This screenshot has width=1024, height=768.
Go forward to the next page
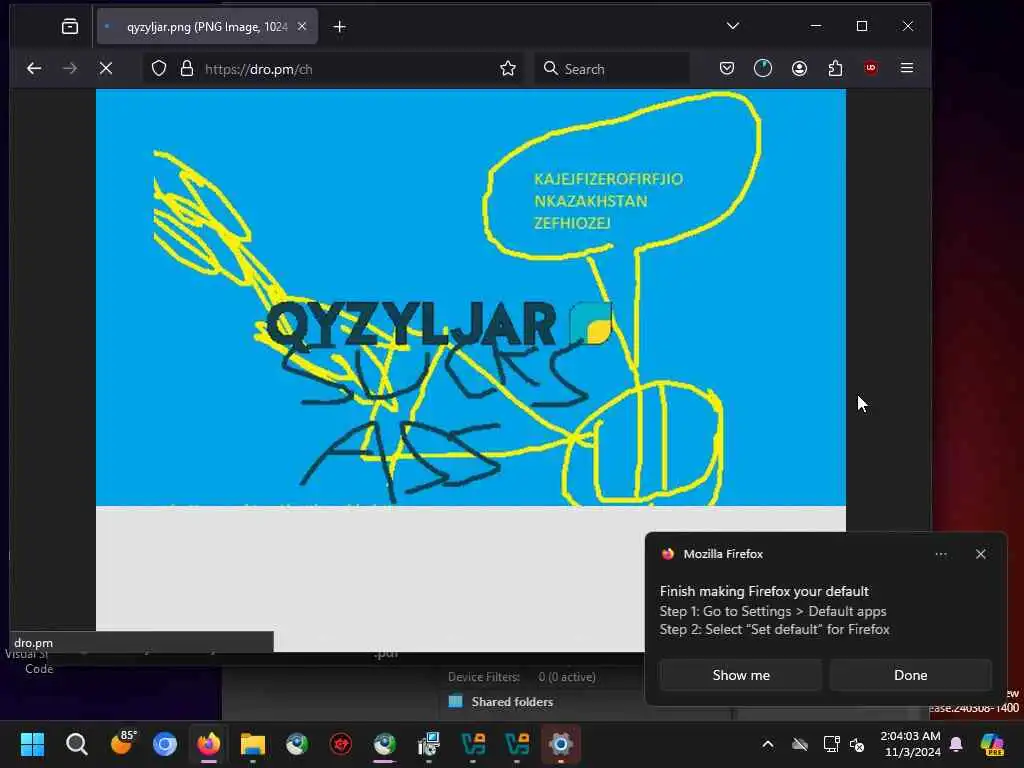click(x=70, y=69)
